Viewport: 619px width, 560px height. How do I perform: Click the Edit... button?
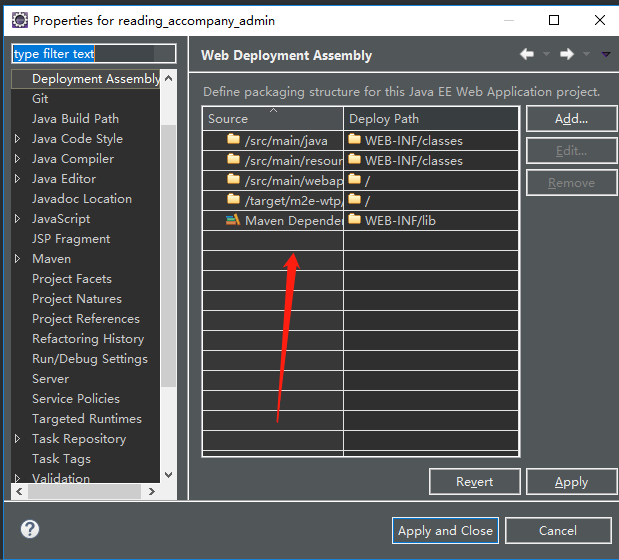pos(571,151)
